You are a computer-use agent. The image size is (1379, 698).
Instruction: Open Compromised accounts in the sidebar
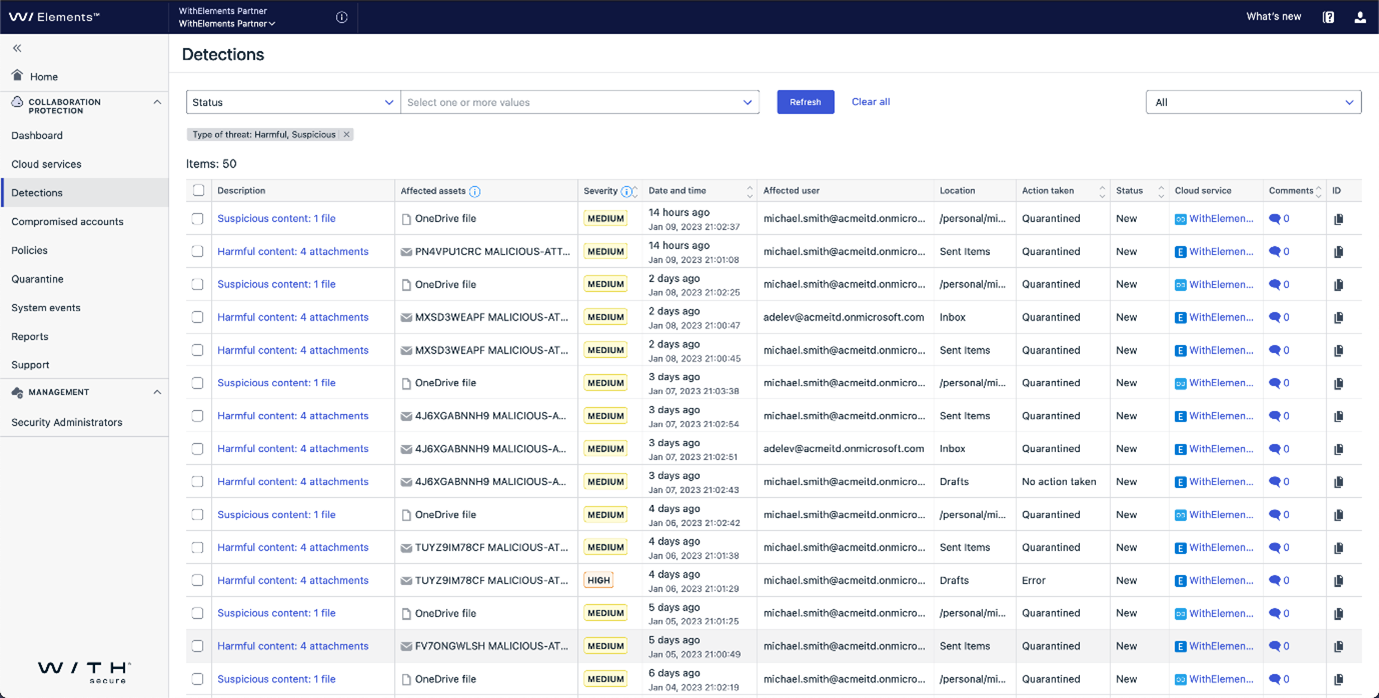[67, 222]
